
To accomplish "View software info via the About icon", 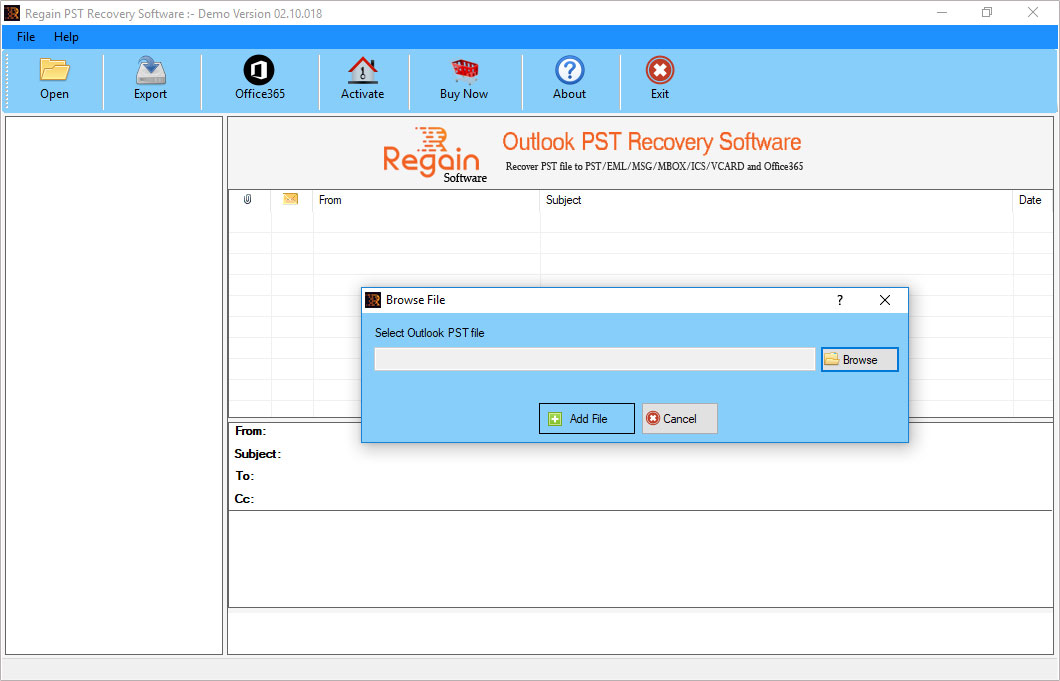I will [x=569, y=78].
